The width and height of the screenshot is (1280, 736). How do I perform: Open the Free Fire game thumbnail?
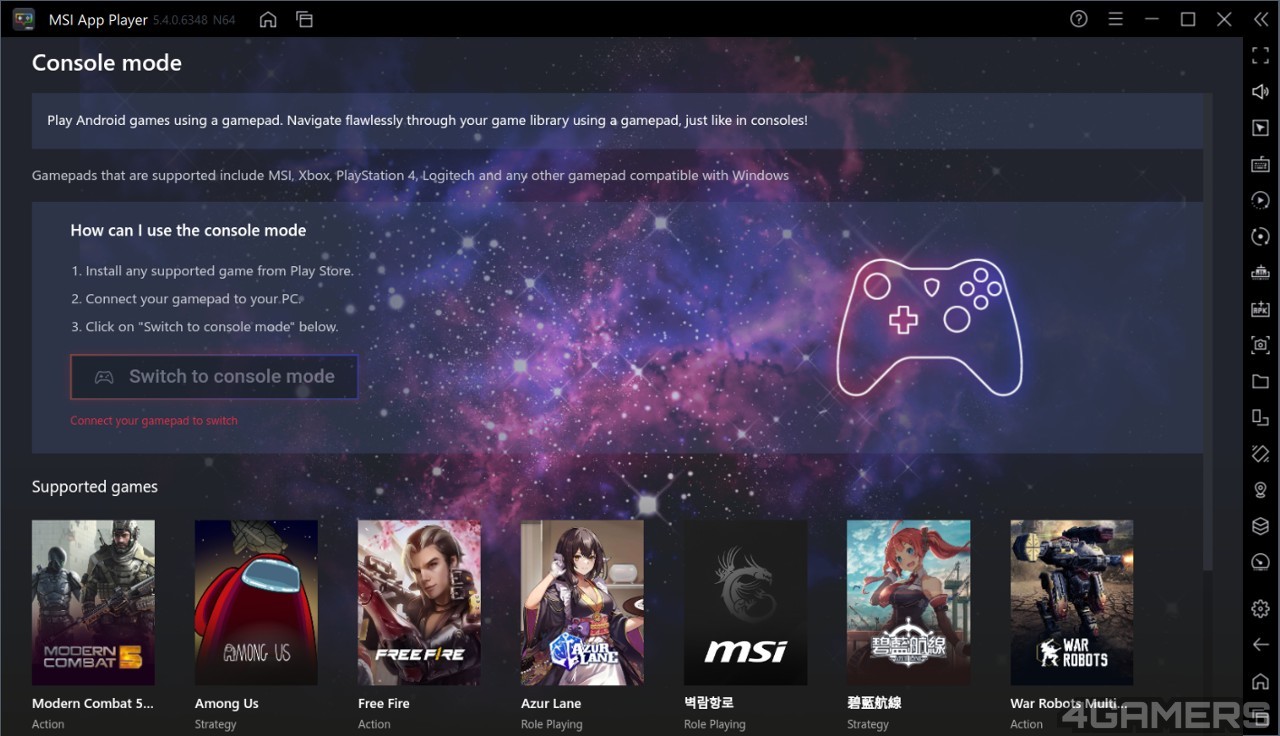(x=419, y=602)
